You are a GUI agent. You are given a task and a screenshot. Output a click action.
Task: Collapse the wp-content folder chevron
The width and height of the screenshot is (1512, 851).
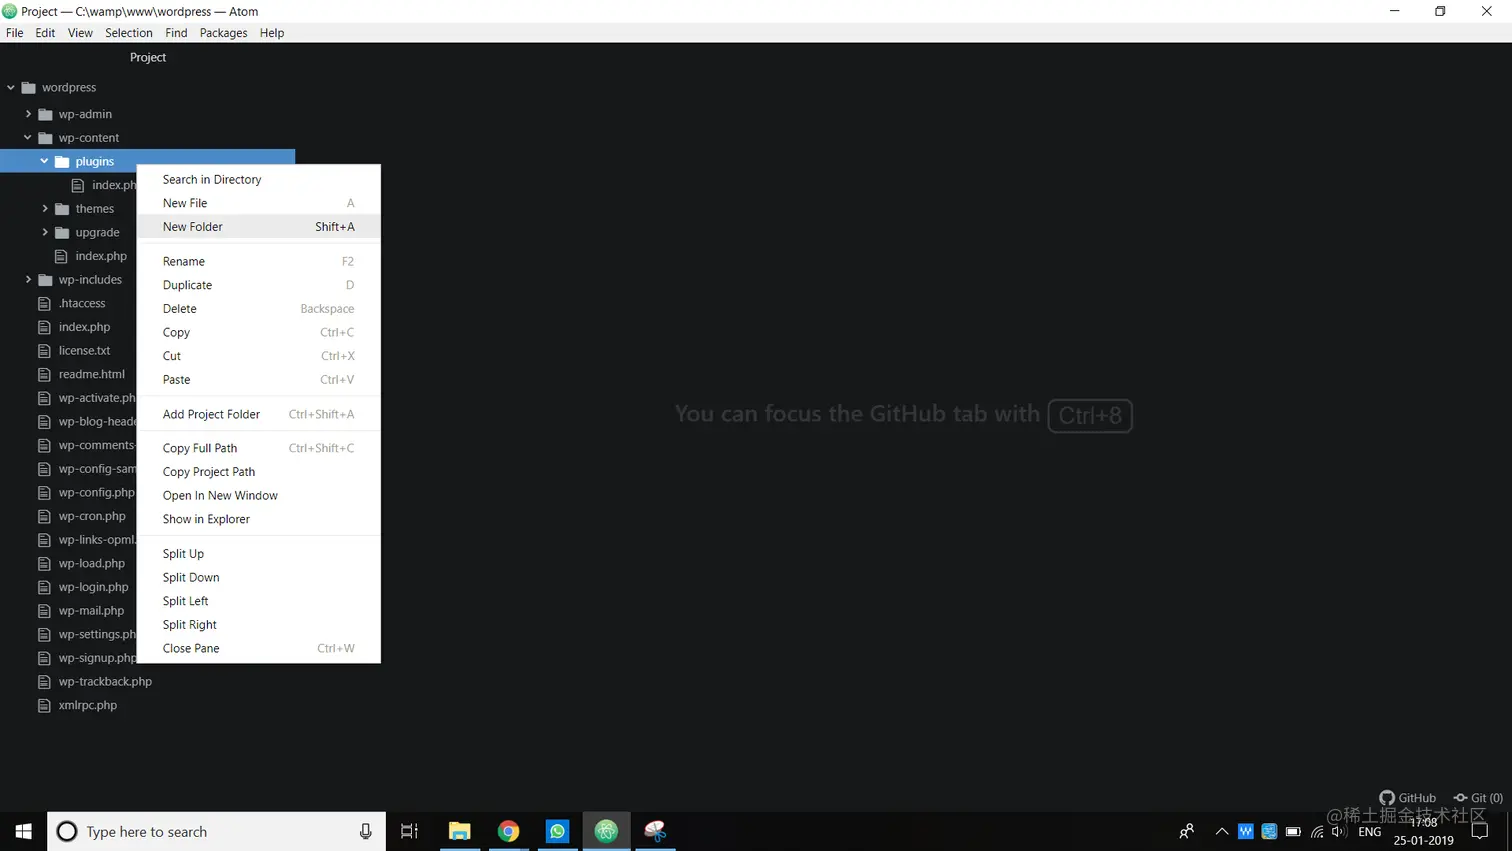tap(28, 138)
